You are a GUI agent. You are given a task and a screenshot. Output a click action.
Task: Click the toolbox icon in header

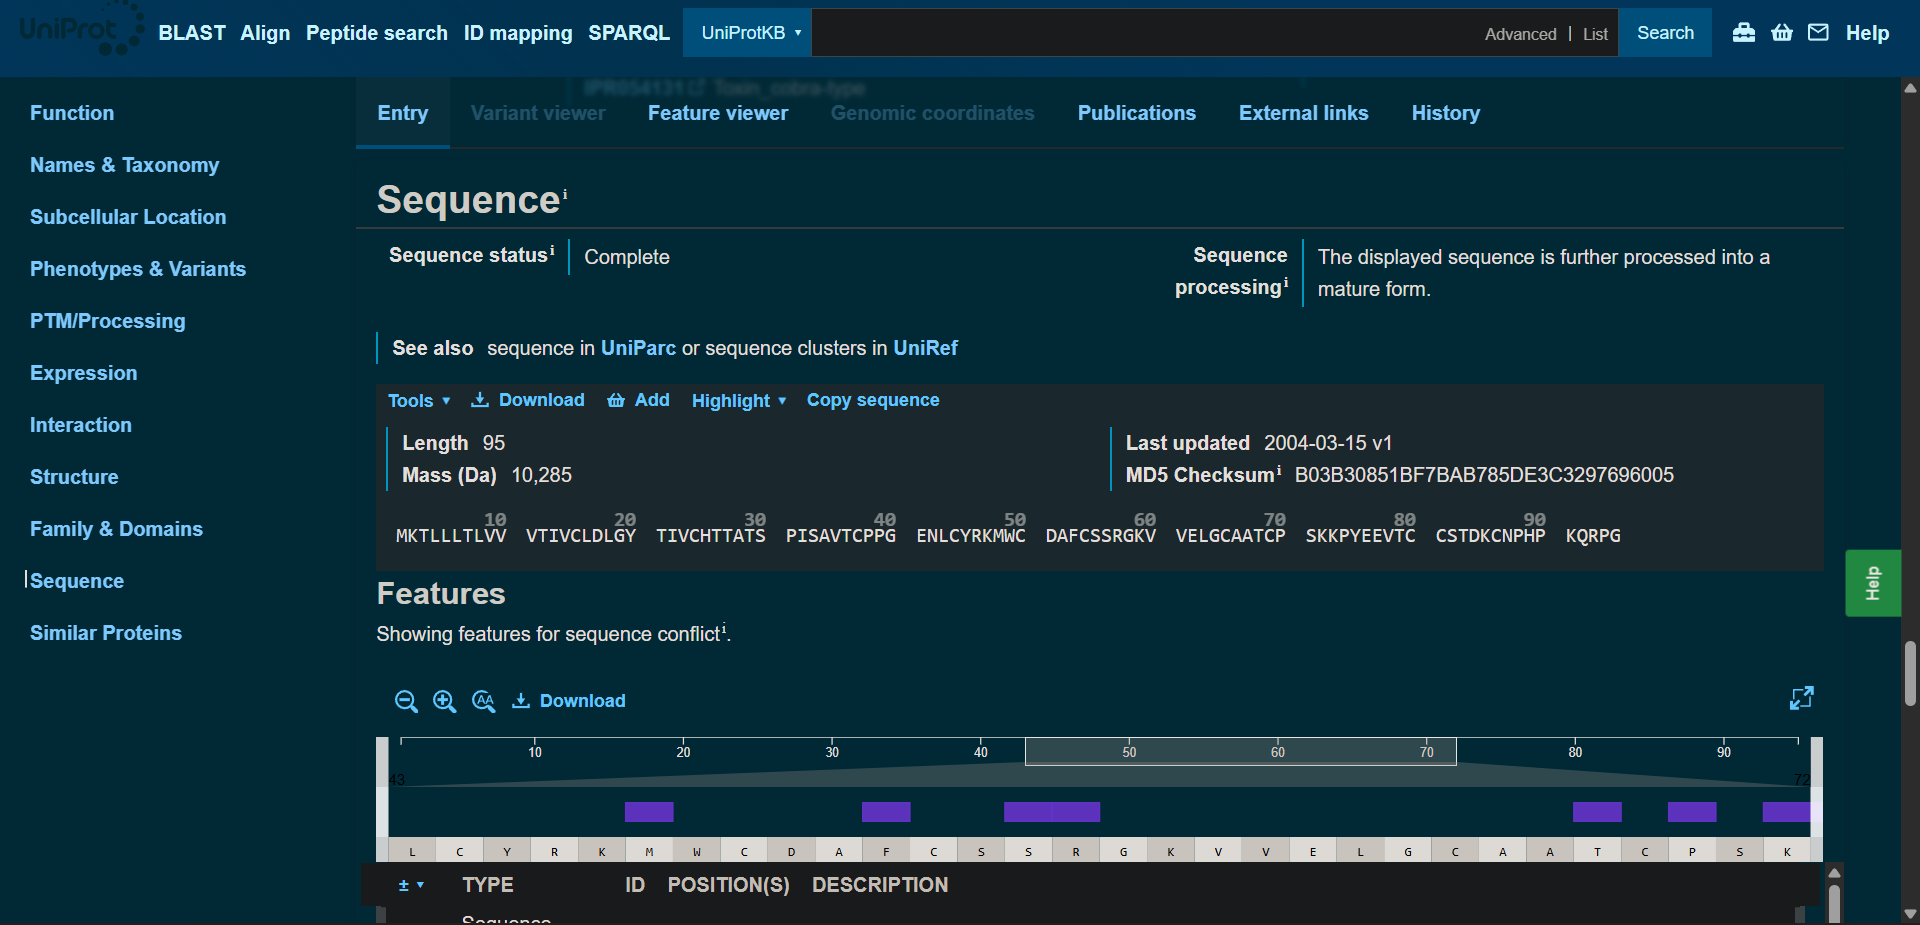point(1743,33)
